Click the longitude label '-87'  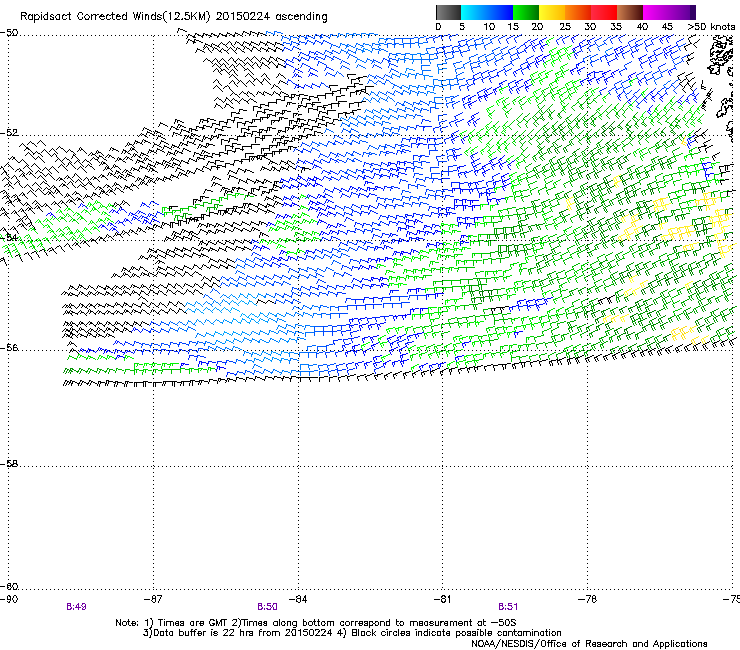tap(153, 599)
